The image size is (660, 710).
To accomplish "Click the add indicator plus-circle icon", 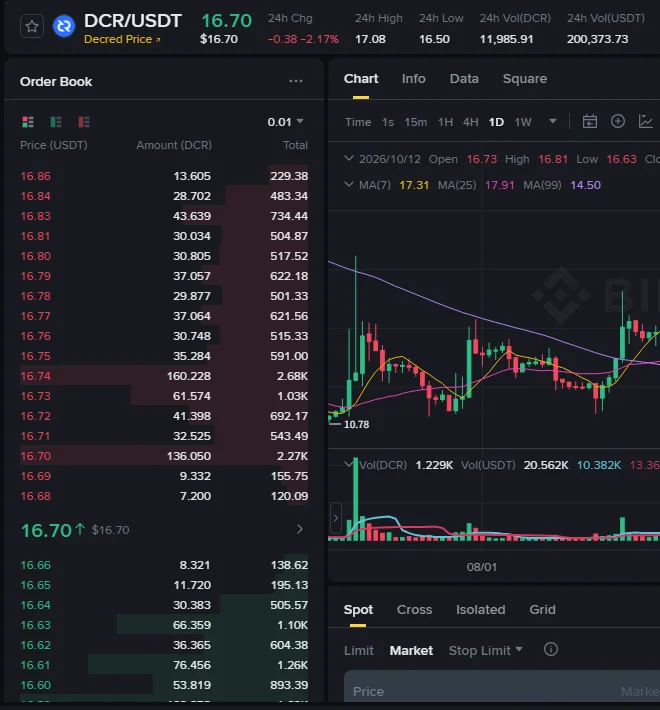I will [x=617, y=121].
